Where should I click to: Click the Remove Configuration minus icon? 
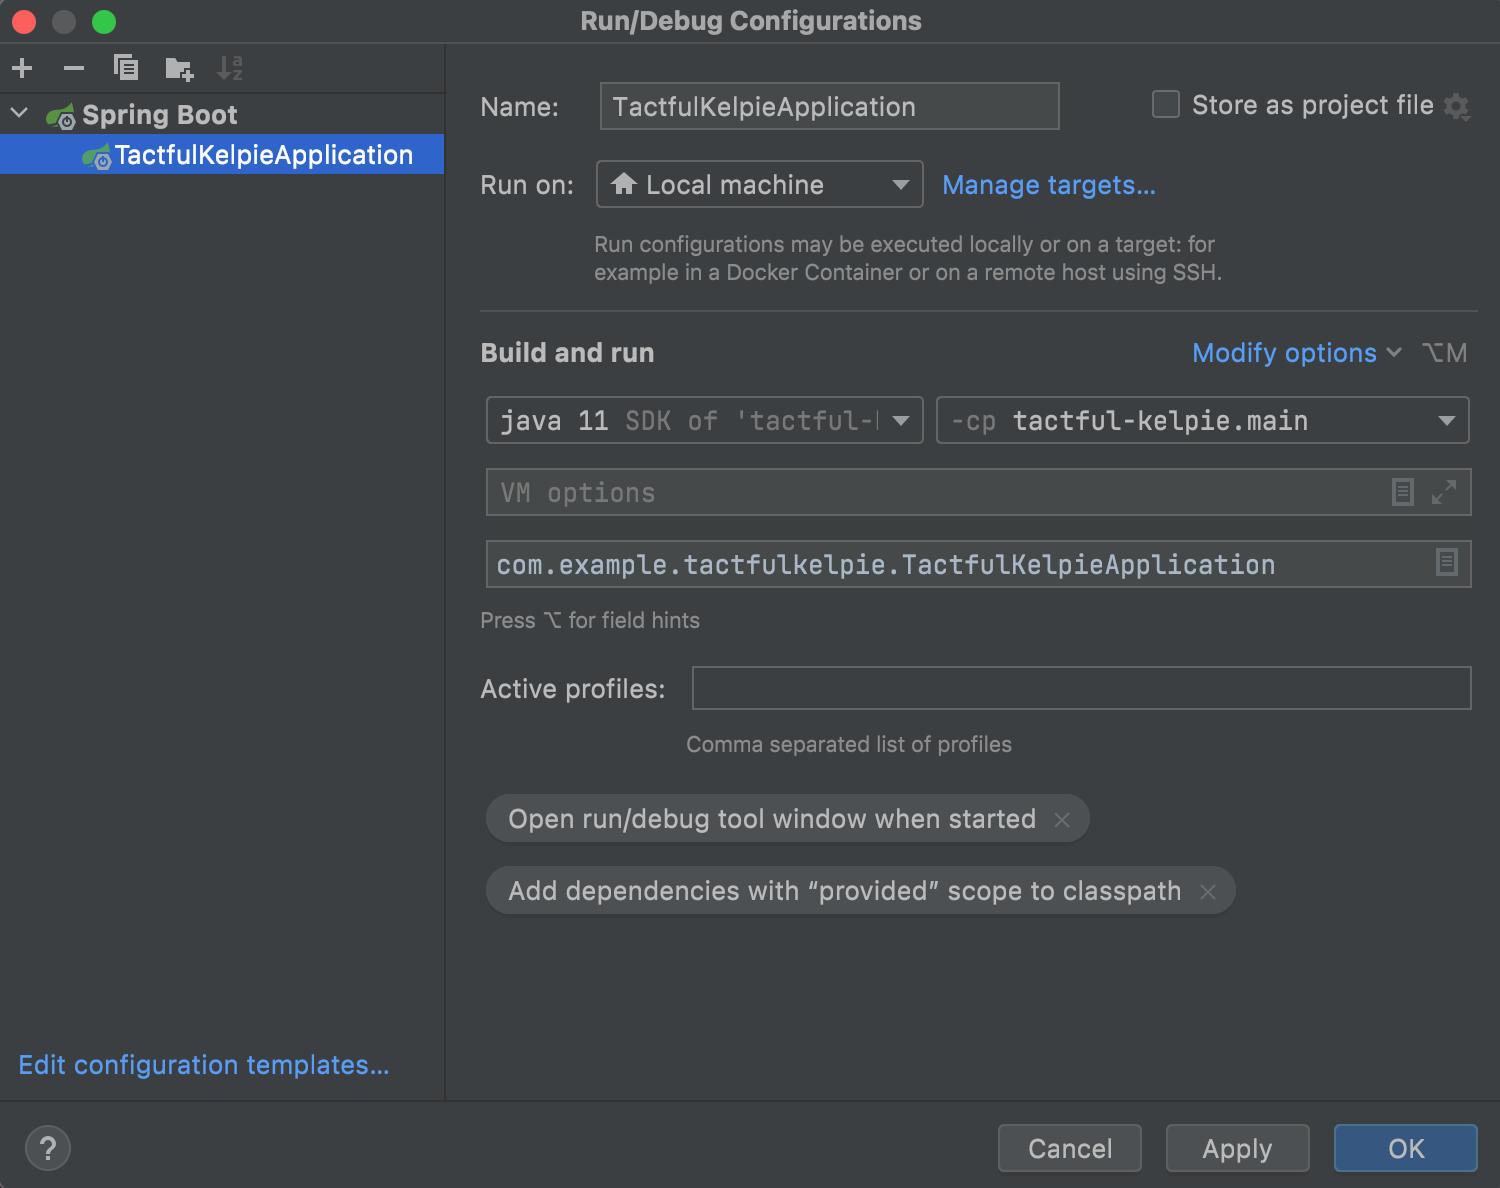click(74, 68)
